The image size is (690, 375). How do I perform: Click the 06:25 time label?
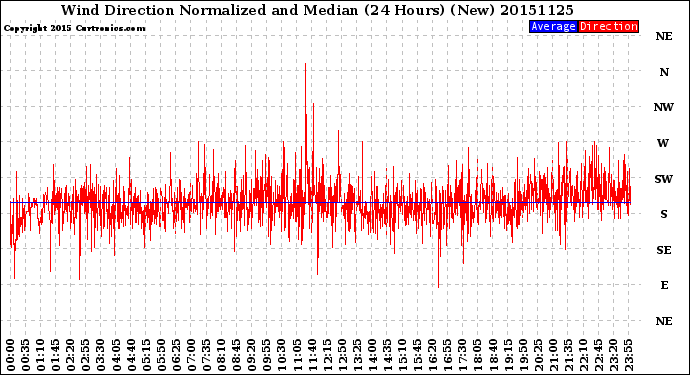(x=176, y=355)
